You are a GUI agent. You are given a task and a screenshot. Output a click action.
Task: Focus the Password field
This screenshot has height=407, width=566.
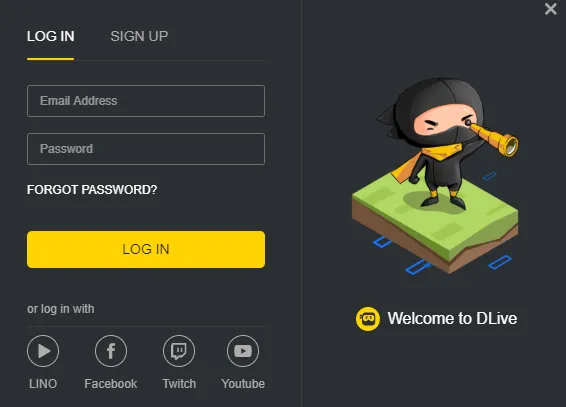pyautogui.click(x=146, y=149)
